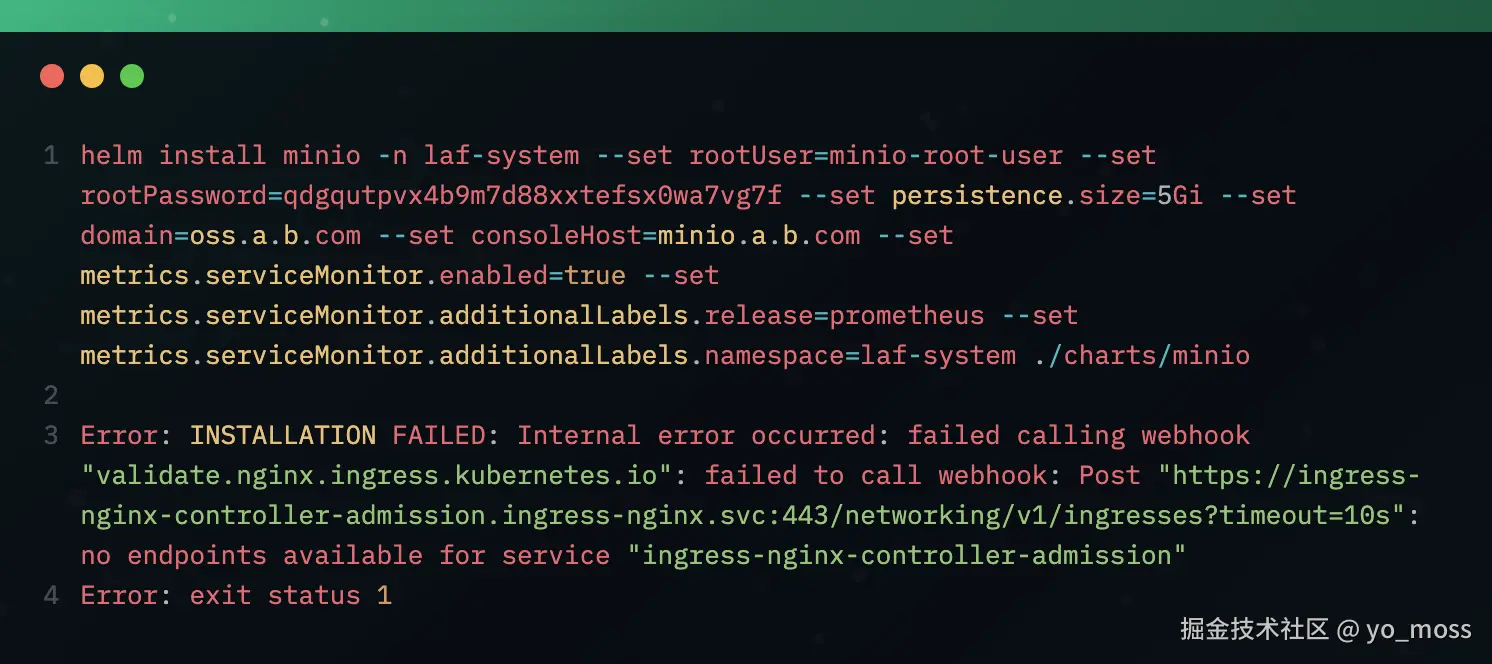
Task: Click line number 4 in gutter
Action: point(51,596)
